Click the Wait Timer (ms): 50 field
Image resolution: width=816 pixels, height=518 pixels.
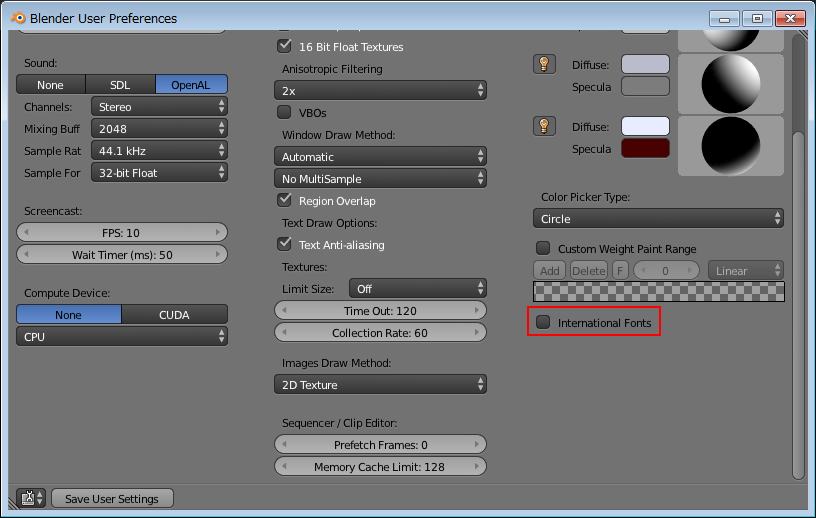coord(122,255)
